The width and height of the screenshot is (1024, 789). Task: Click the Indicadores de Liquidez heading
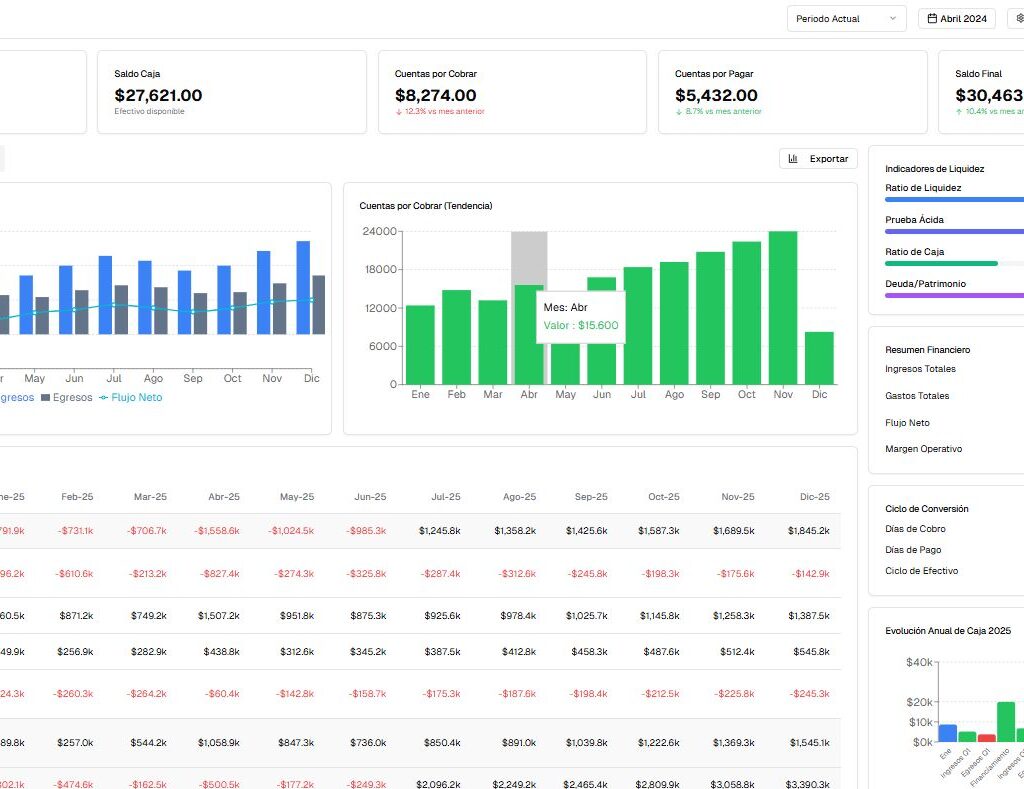pos(935,169)
